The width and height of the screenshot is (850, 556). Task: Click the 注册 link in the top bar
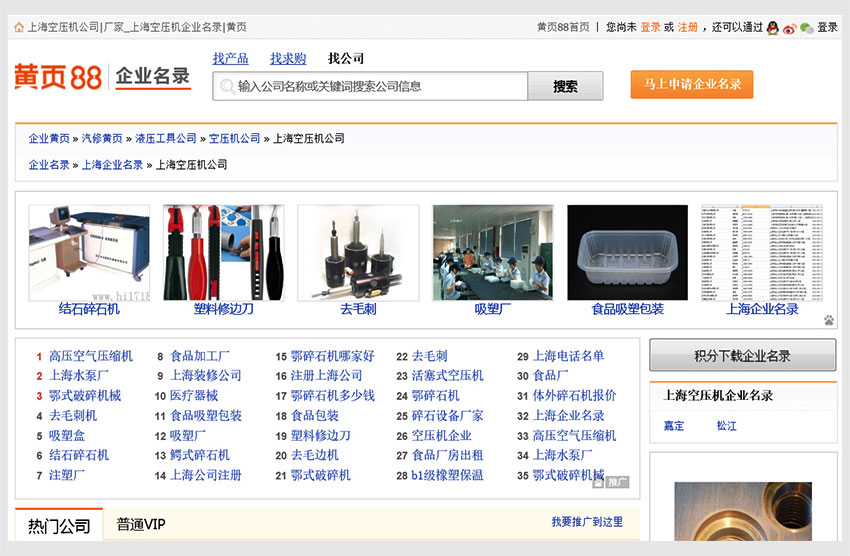click(x=688, y=28)
